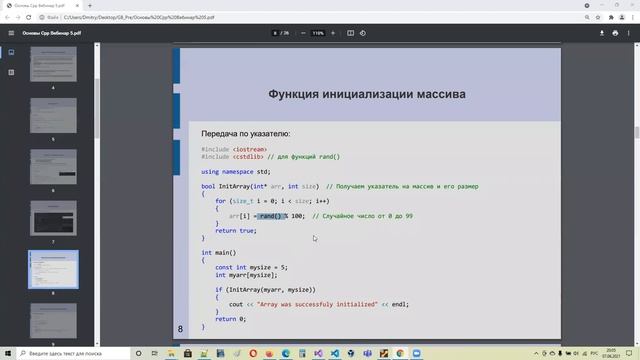Open the Chrome three-dot menu

633,18
